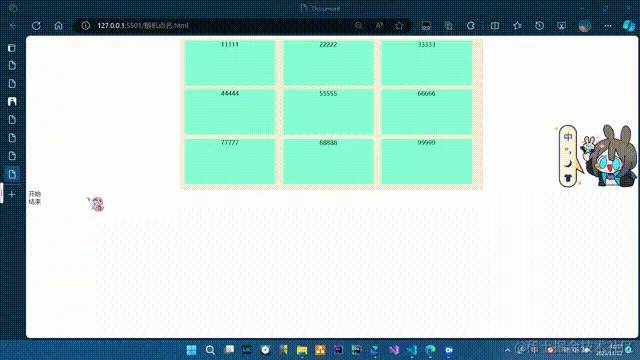Image resolution: width=640 pixels, height=360 pixels.
Task: Activate the Read aloud icon
Action: click(379, 25)
